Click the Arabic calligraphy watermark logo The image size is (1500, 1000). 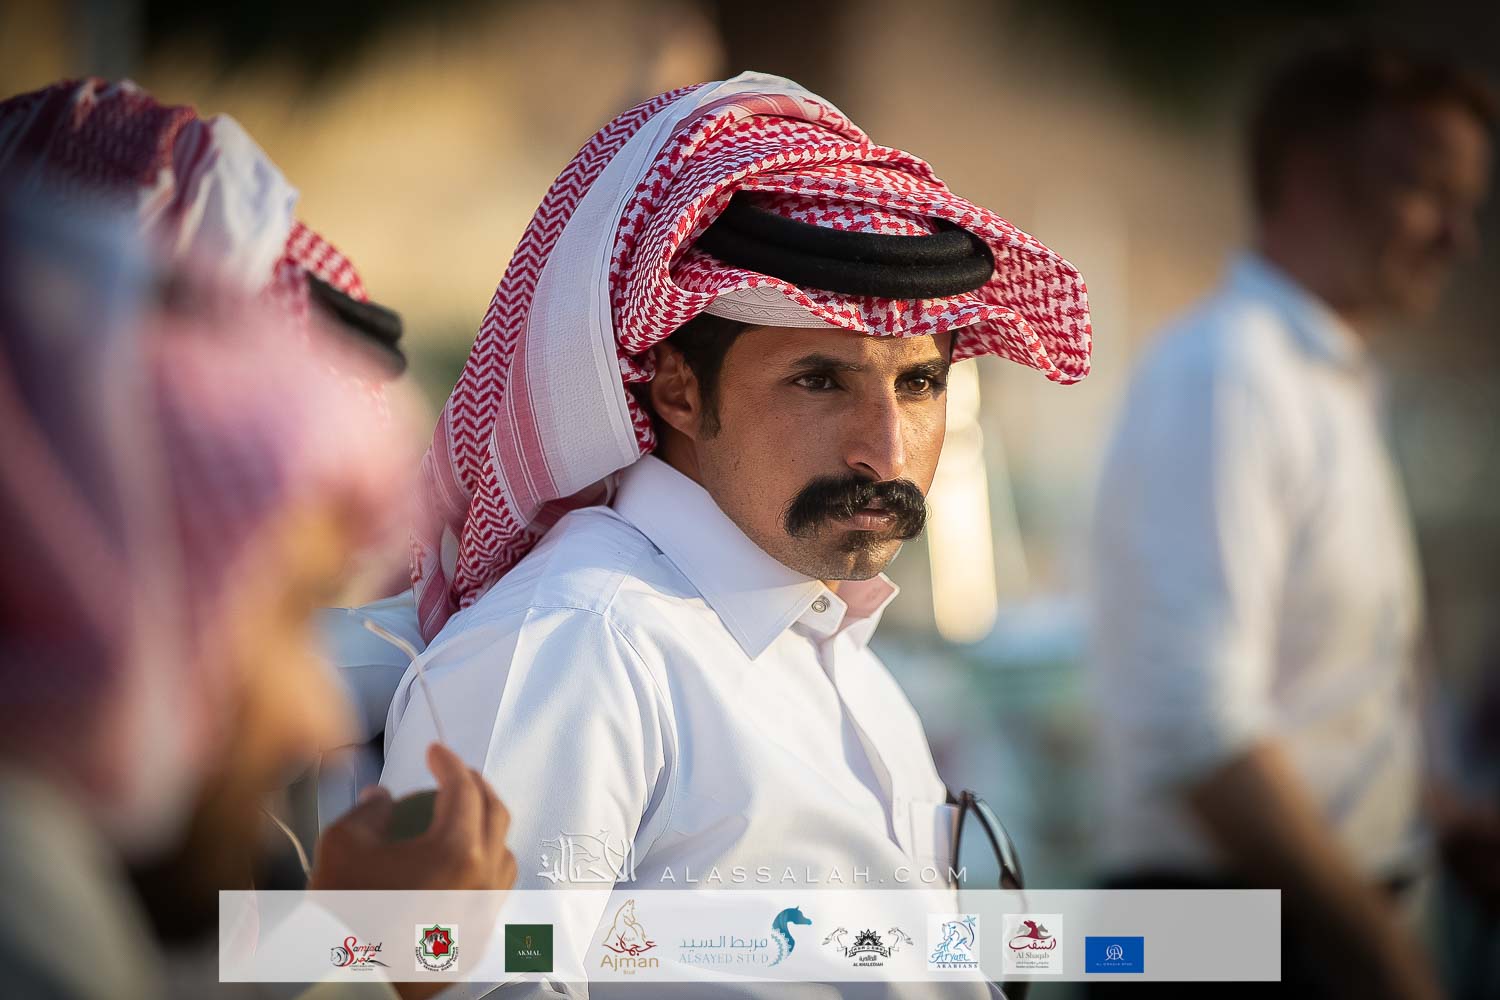click(590, 860)
